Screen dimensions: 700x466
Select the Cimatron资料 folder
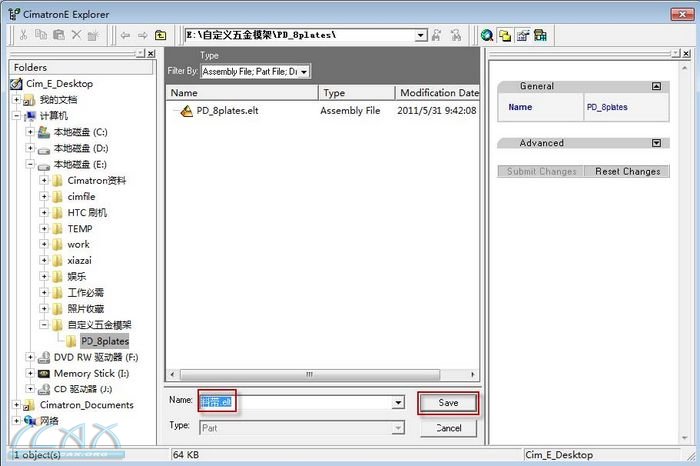tap(96, 180)
